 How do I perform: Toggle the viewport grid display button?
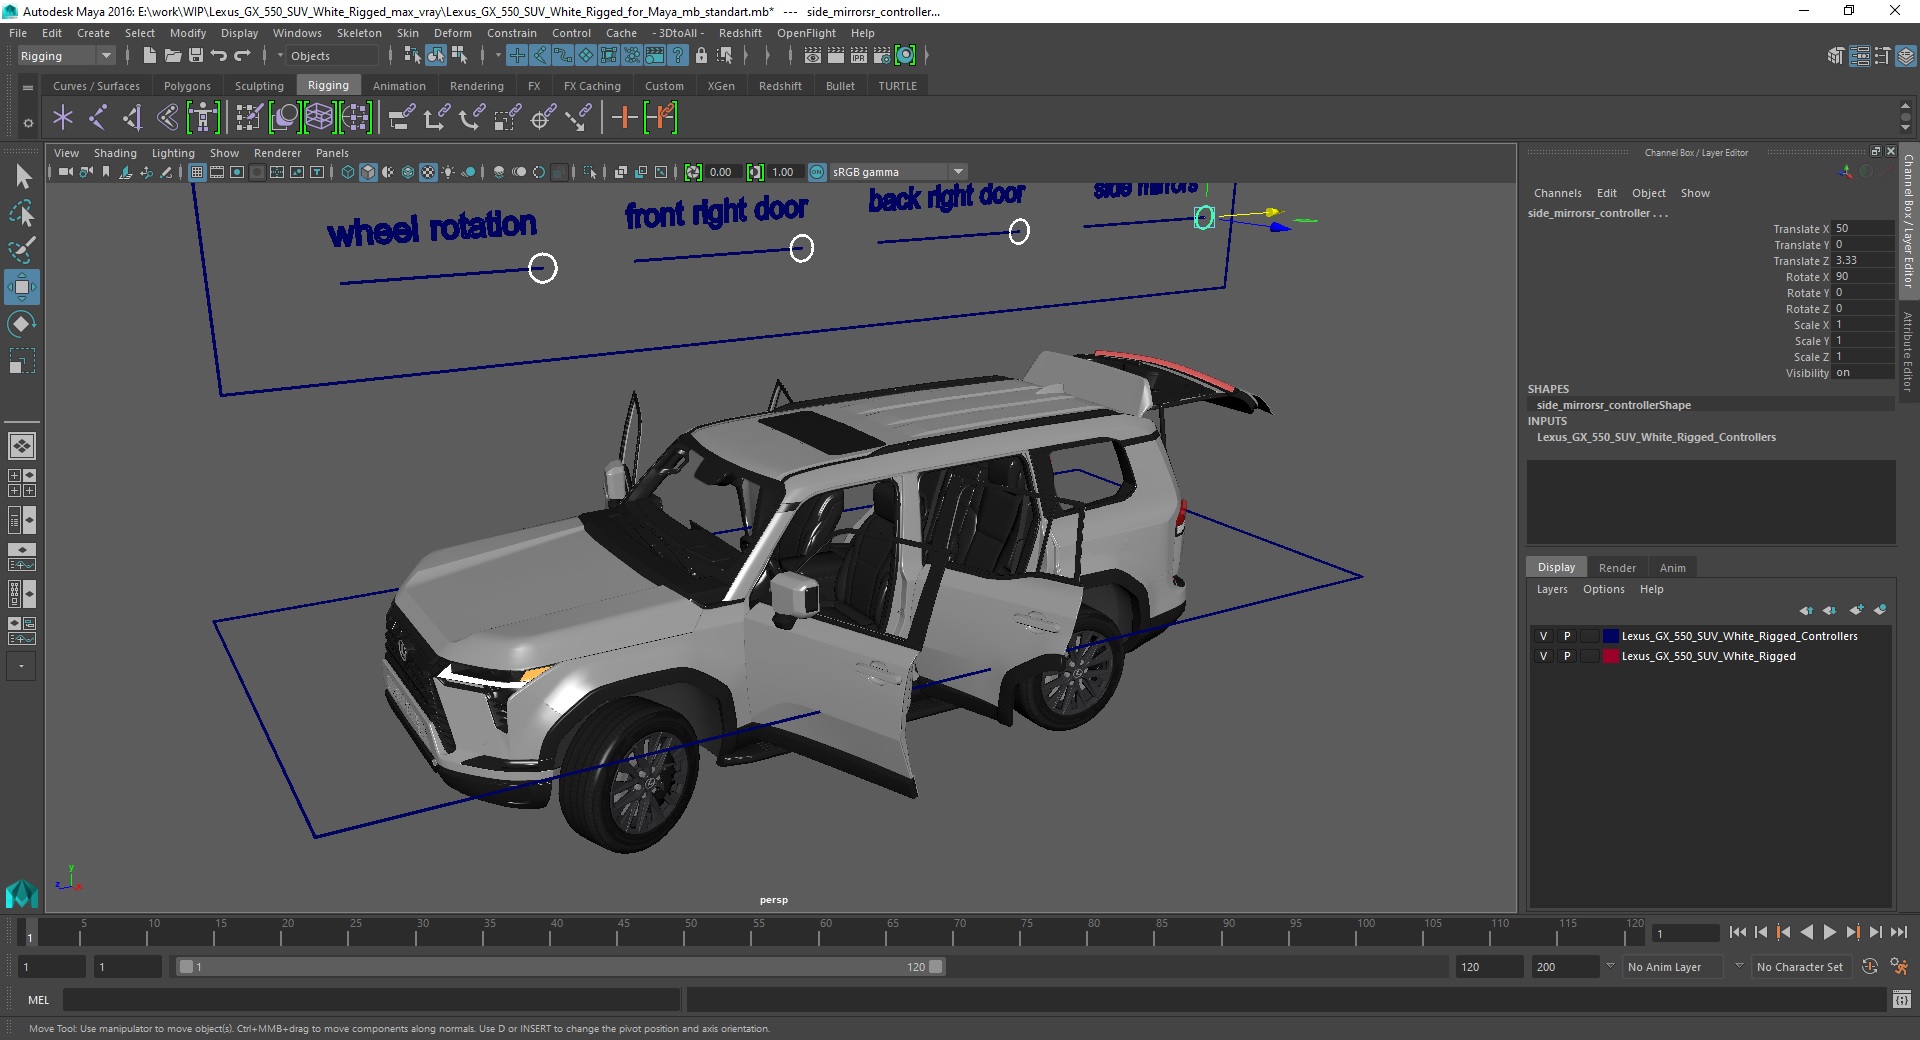pos(197,172)
